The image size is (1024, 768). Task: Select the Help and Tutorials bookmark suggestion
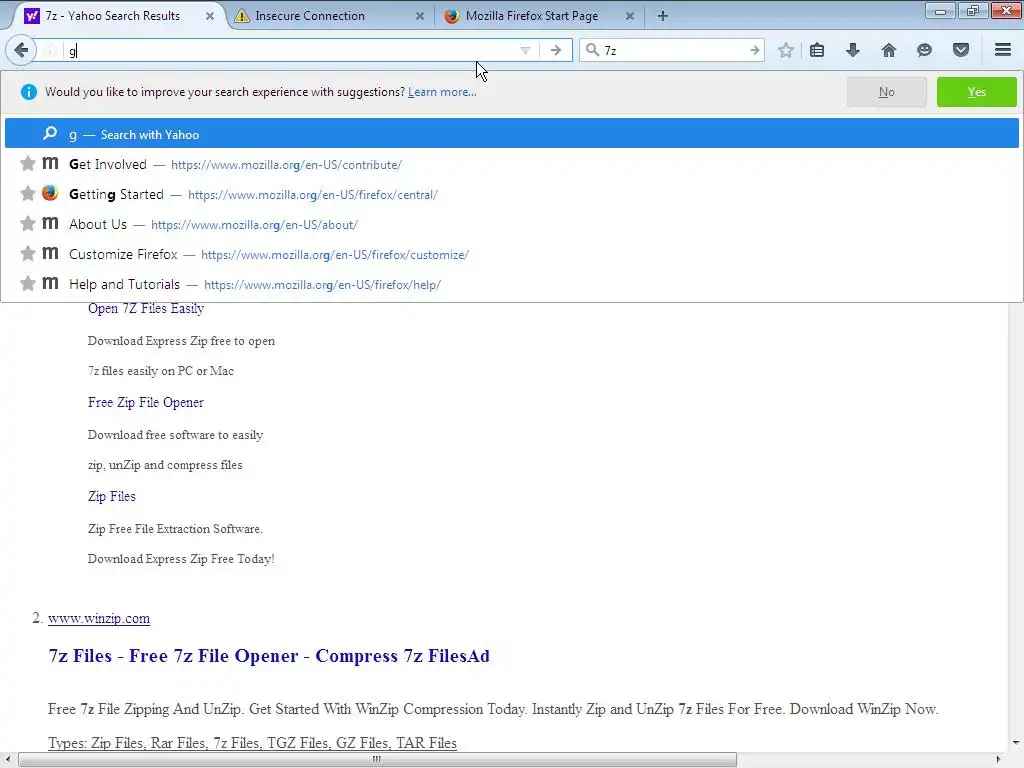[x=511, y=285]
